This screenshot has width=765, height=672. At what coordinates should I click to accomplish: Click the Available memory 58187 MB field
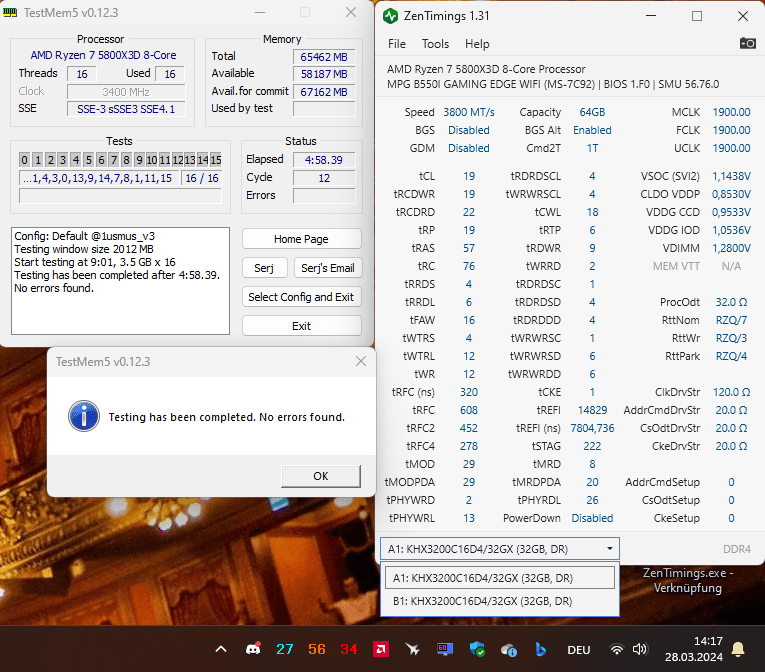click(324, 74)
